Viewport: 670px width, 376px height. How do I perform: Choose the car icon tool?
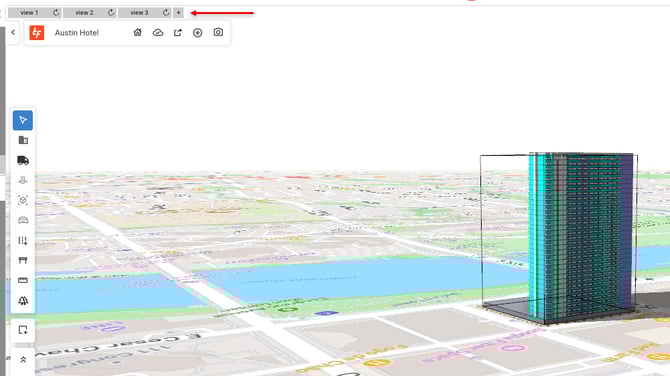pyautogui.click(x=23, y=220)
